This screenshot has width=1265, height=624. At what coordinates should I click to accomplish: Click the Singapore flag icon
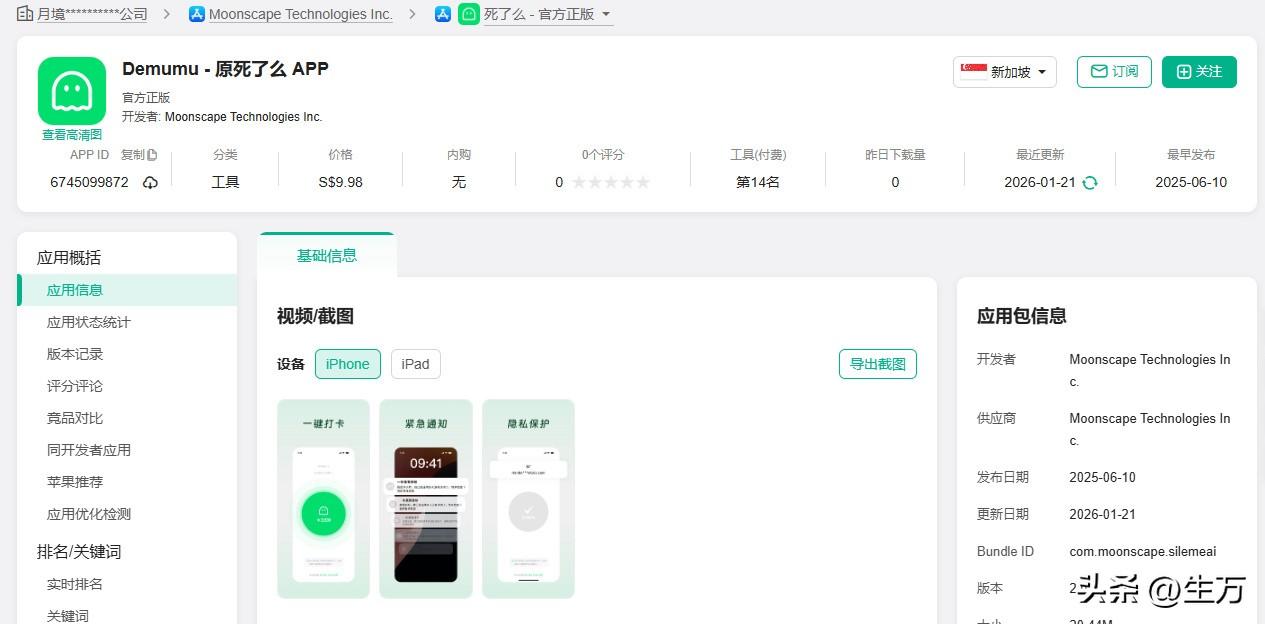point(974,72)
